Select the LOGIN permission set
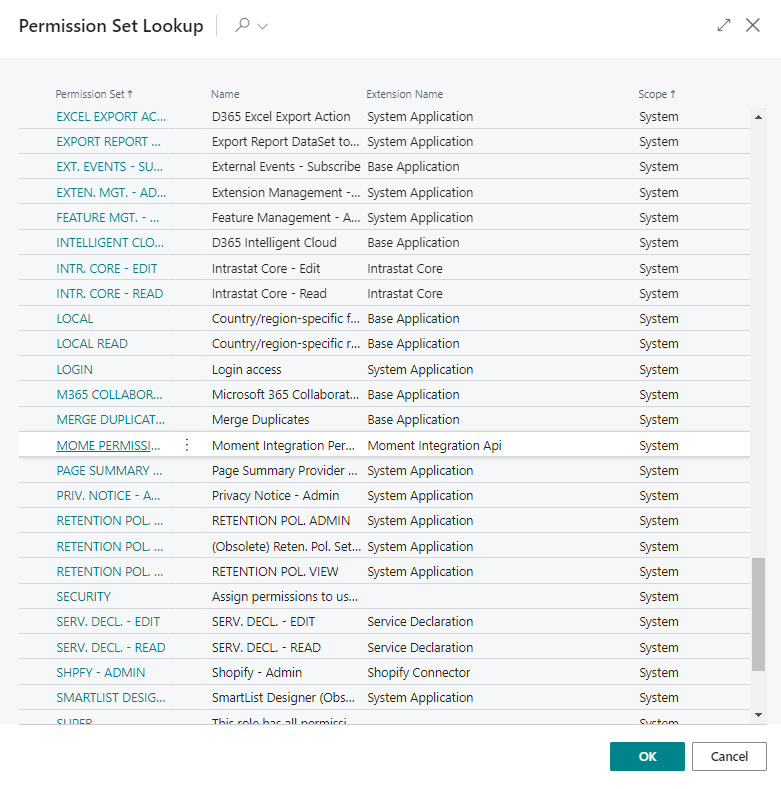The width and height of the screenshot is (781, 789). (75, 370)
